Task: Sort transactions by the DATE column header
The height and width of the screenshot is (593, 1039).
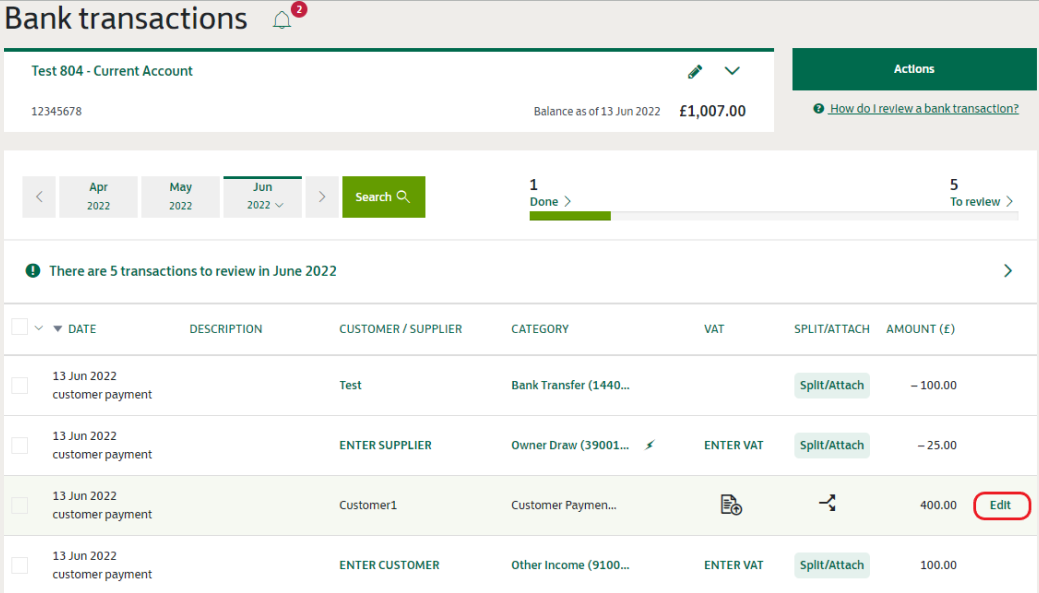Action: point(81,329)
